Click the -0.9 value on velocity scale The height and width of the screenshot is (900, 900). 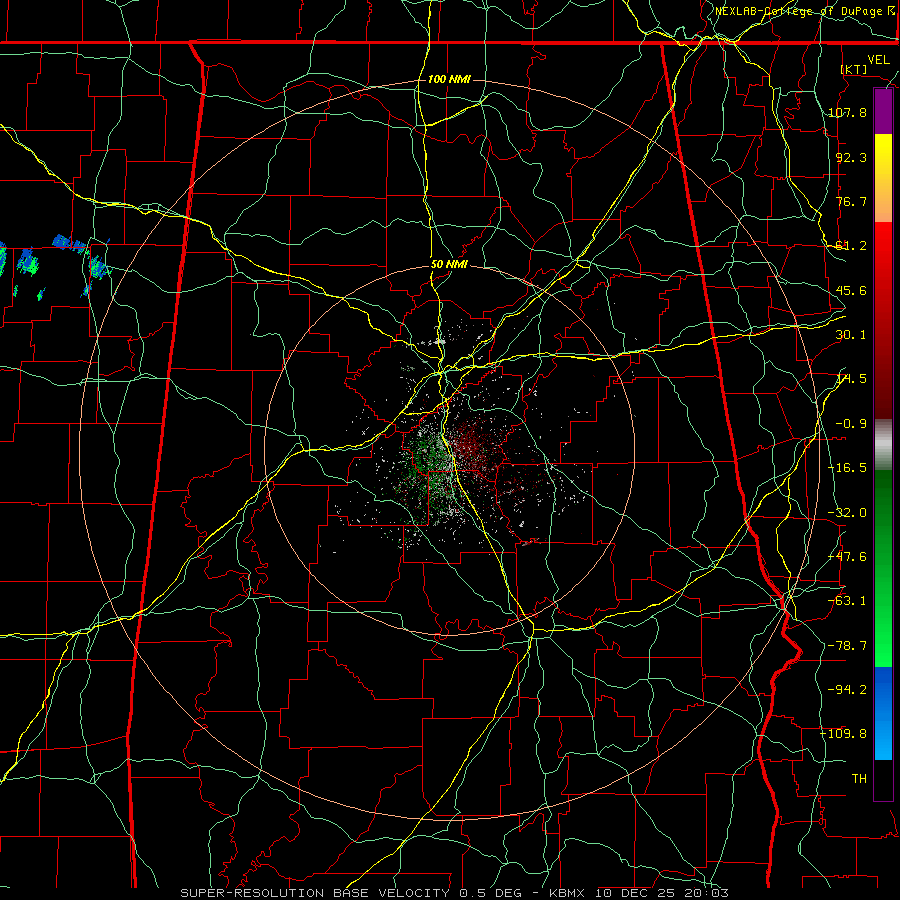pos(851,424)
